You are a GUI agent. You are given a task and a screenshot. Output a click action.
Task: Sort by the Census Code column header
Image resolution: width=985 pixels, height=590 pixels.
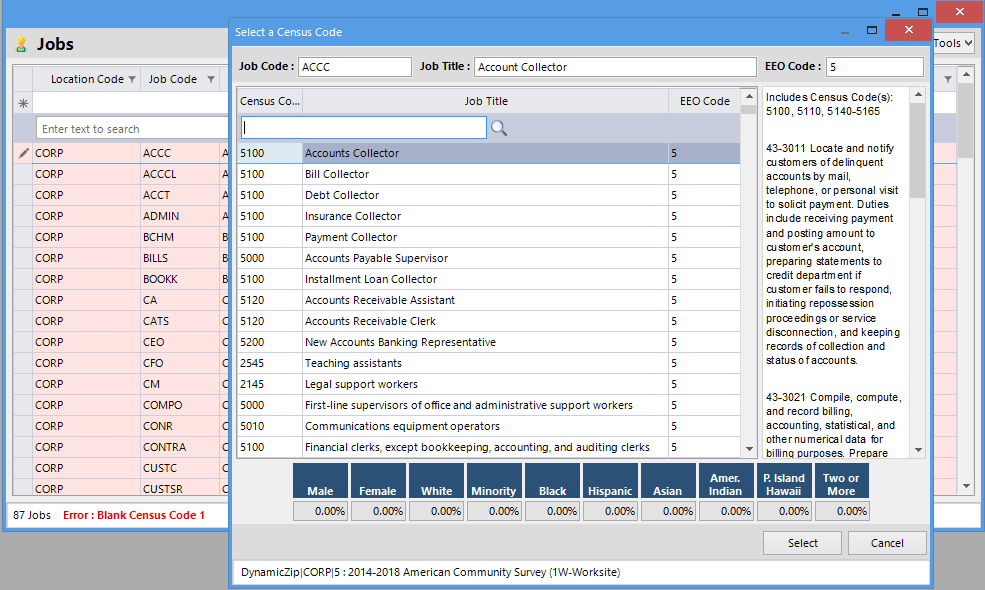point(270,101)
